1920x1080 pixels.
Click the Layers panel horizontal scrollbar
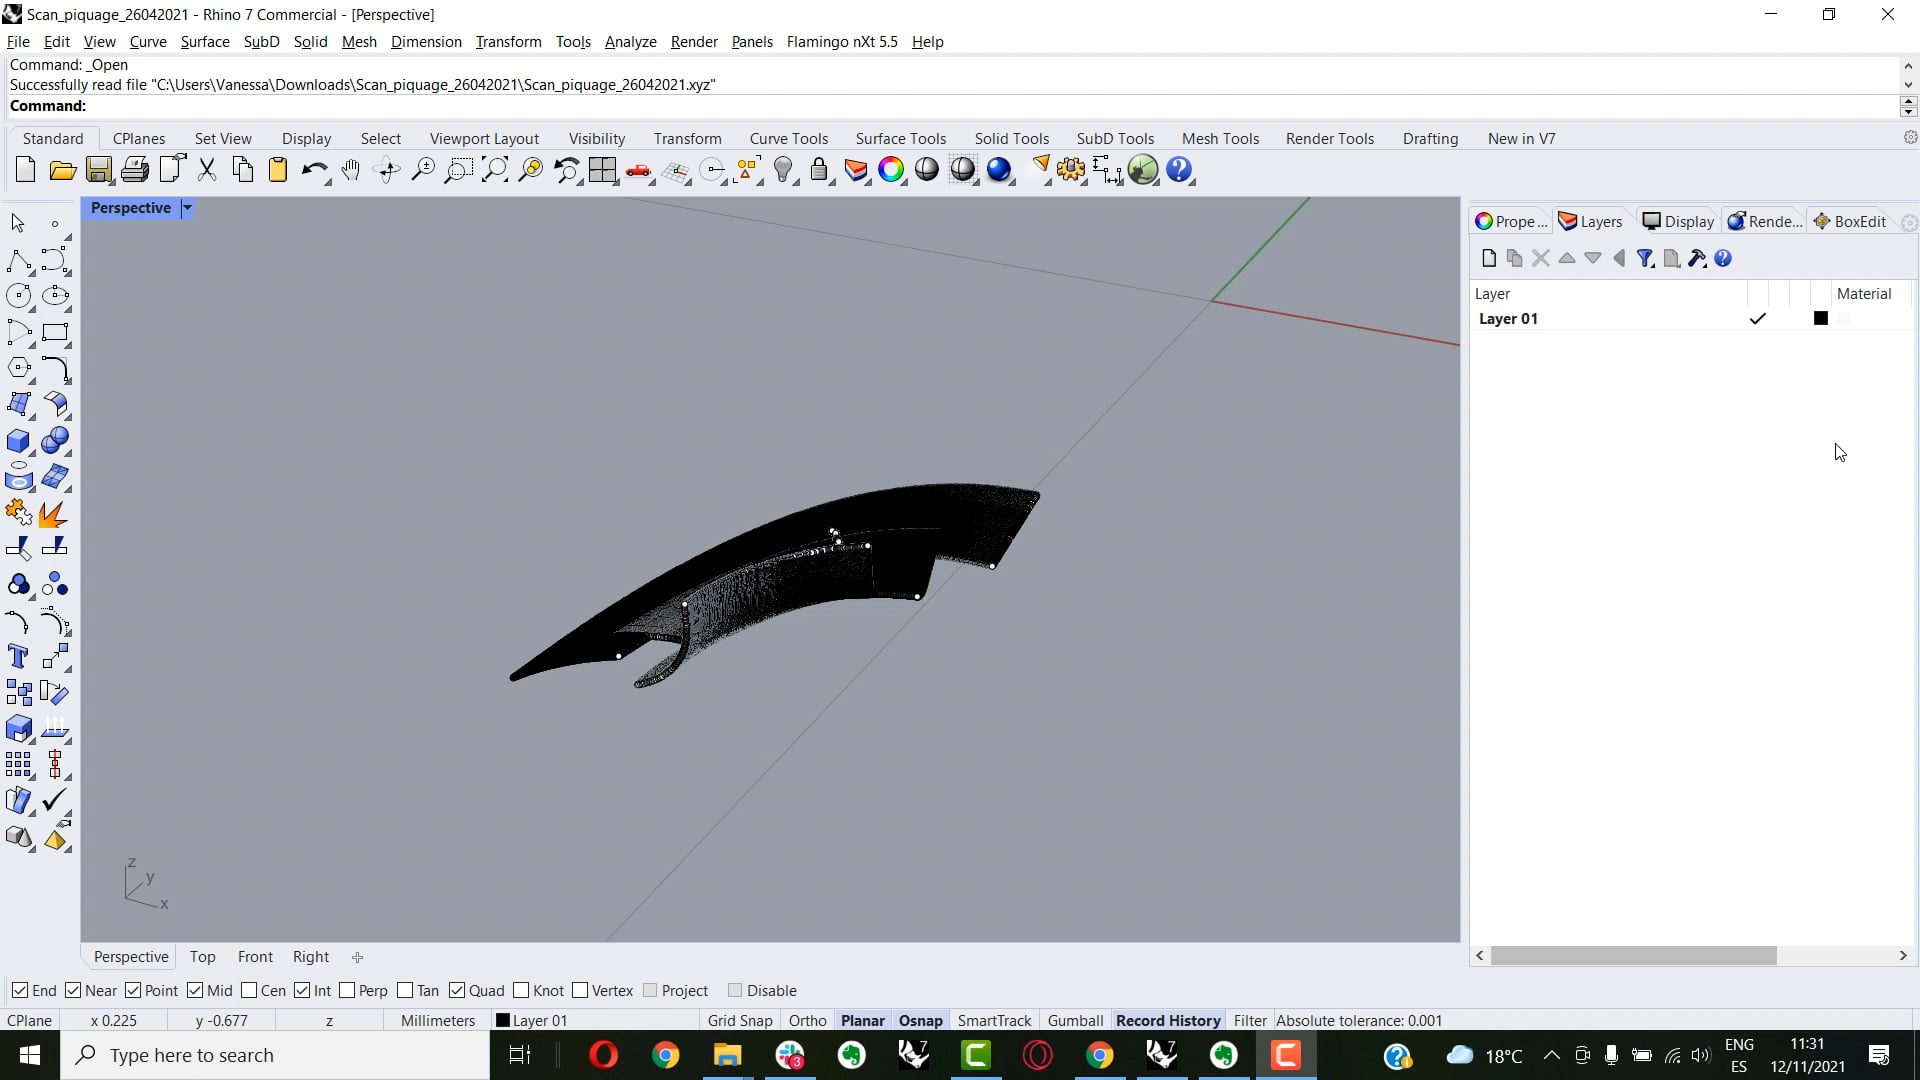[x=1633, y=956]
